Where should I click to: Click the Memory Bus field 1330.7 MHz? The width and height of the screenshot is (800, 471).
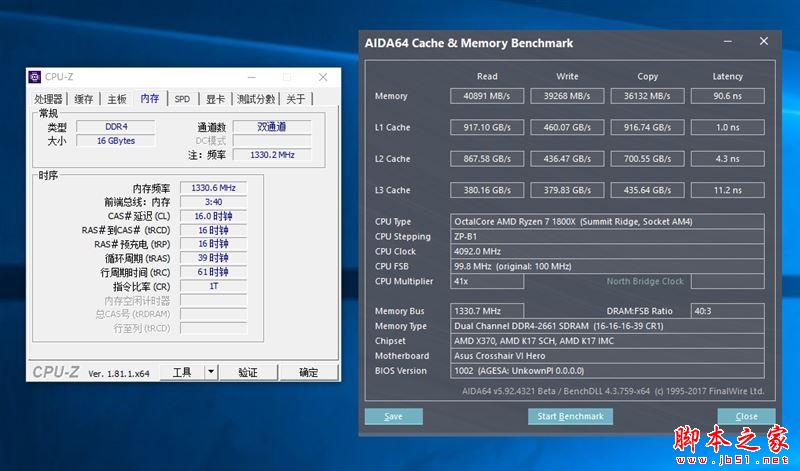[x=487, y=311]
